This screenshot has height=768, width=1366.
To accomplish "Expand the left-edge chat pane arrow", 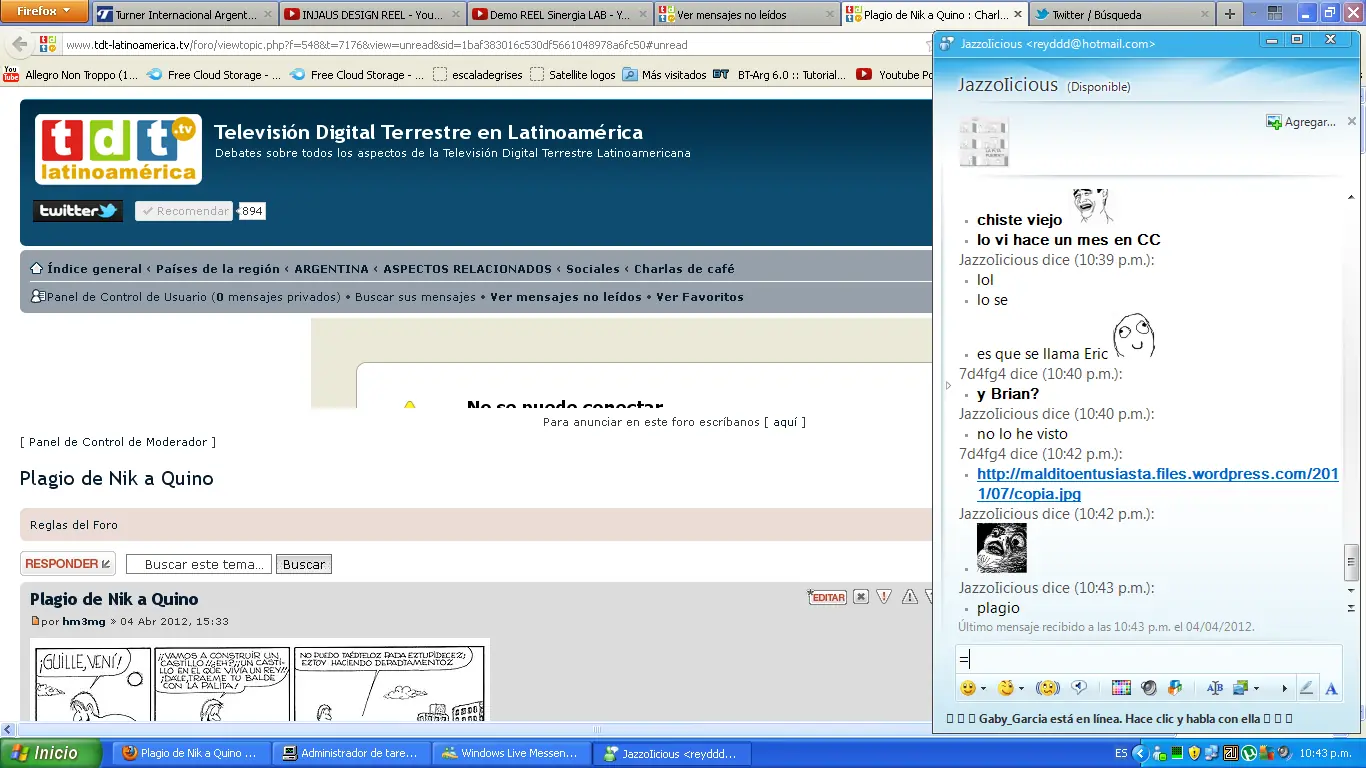I will point(948,385).
